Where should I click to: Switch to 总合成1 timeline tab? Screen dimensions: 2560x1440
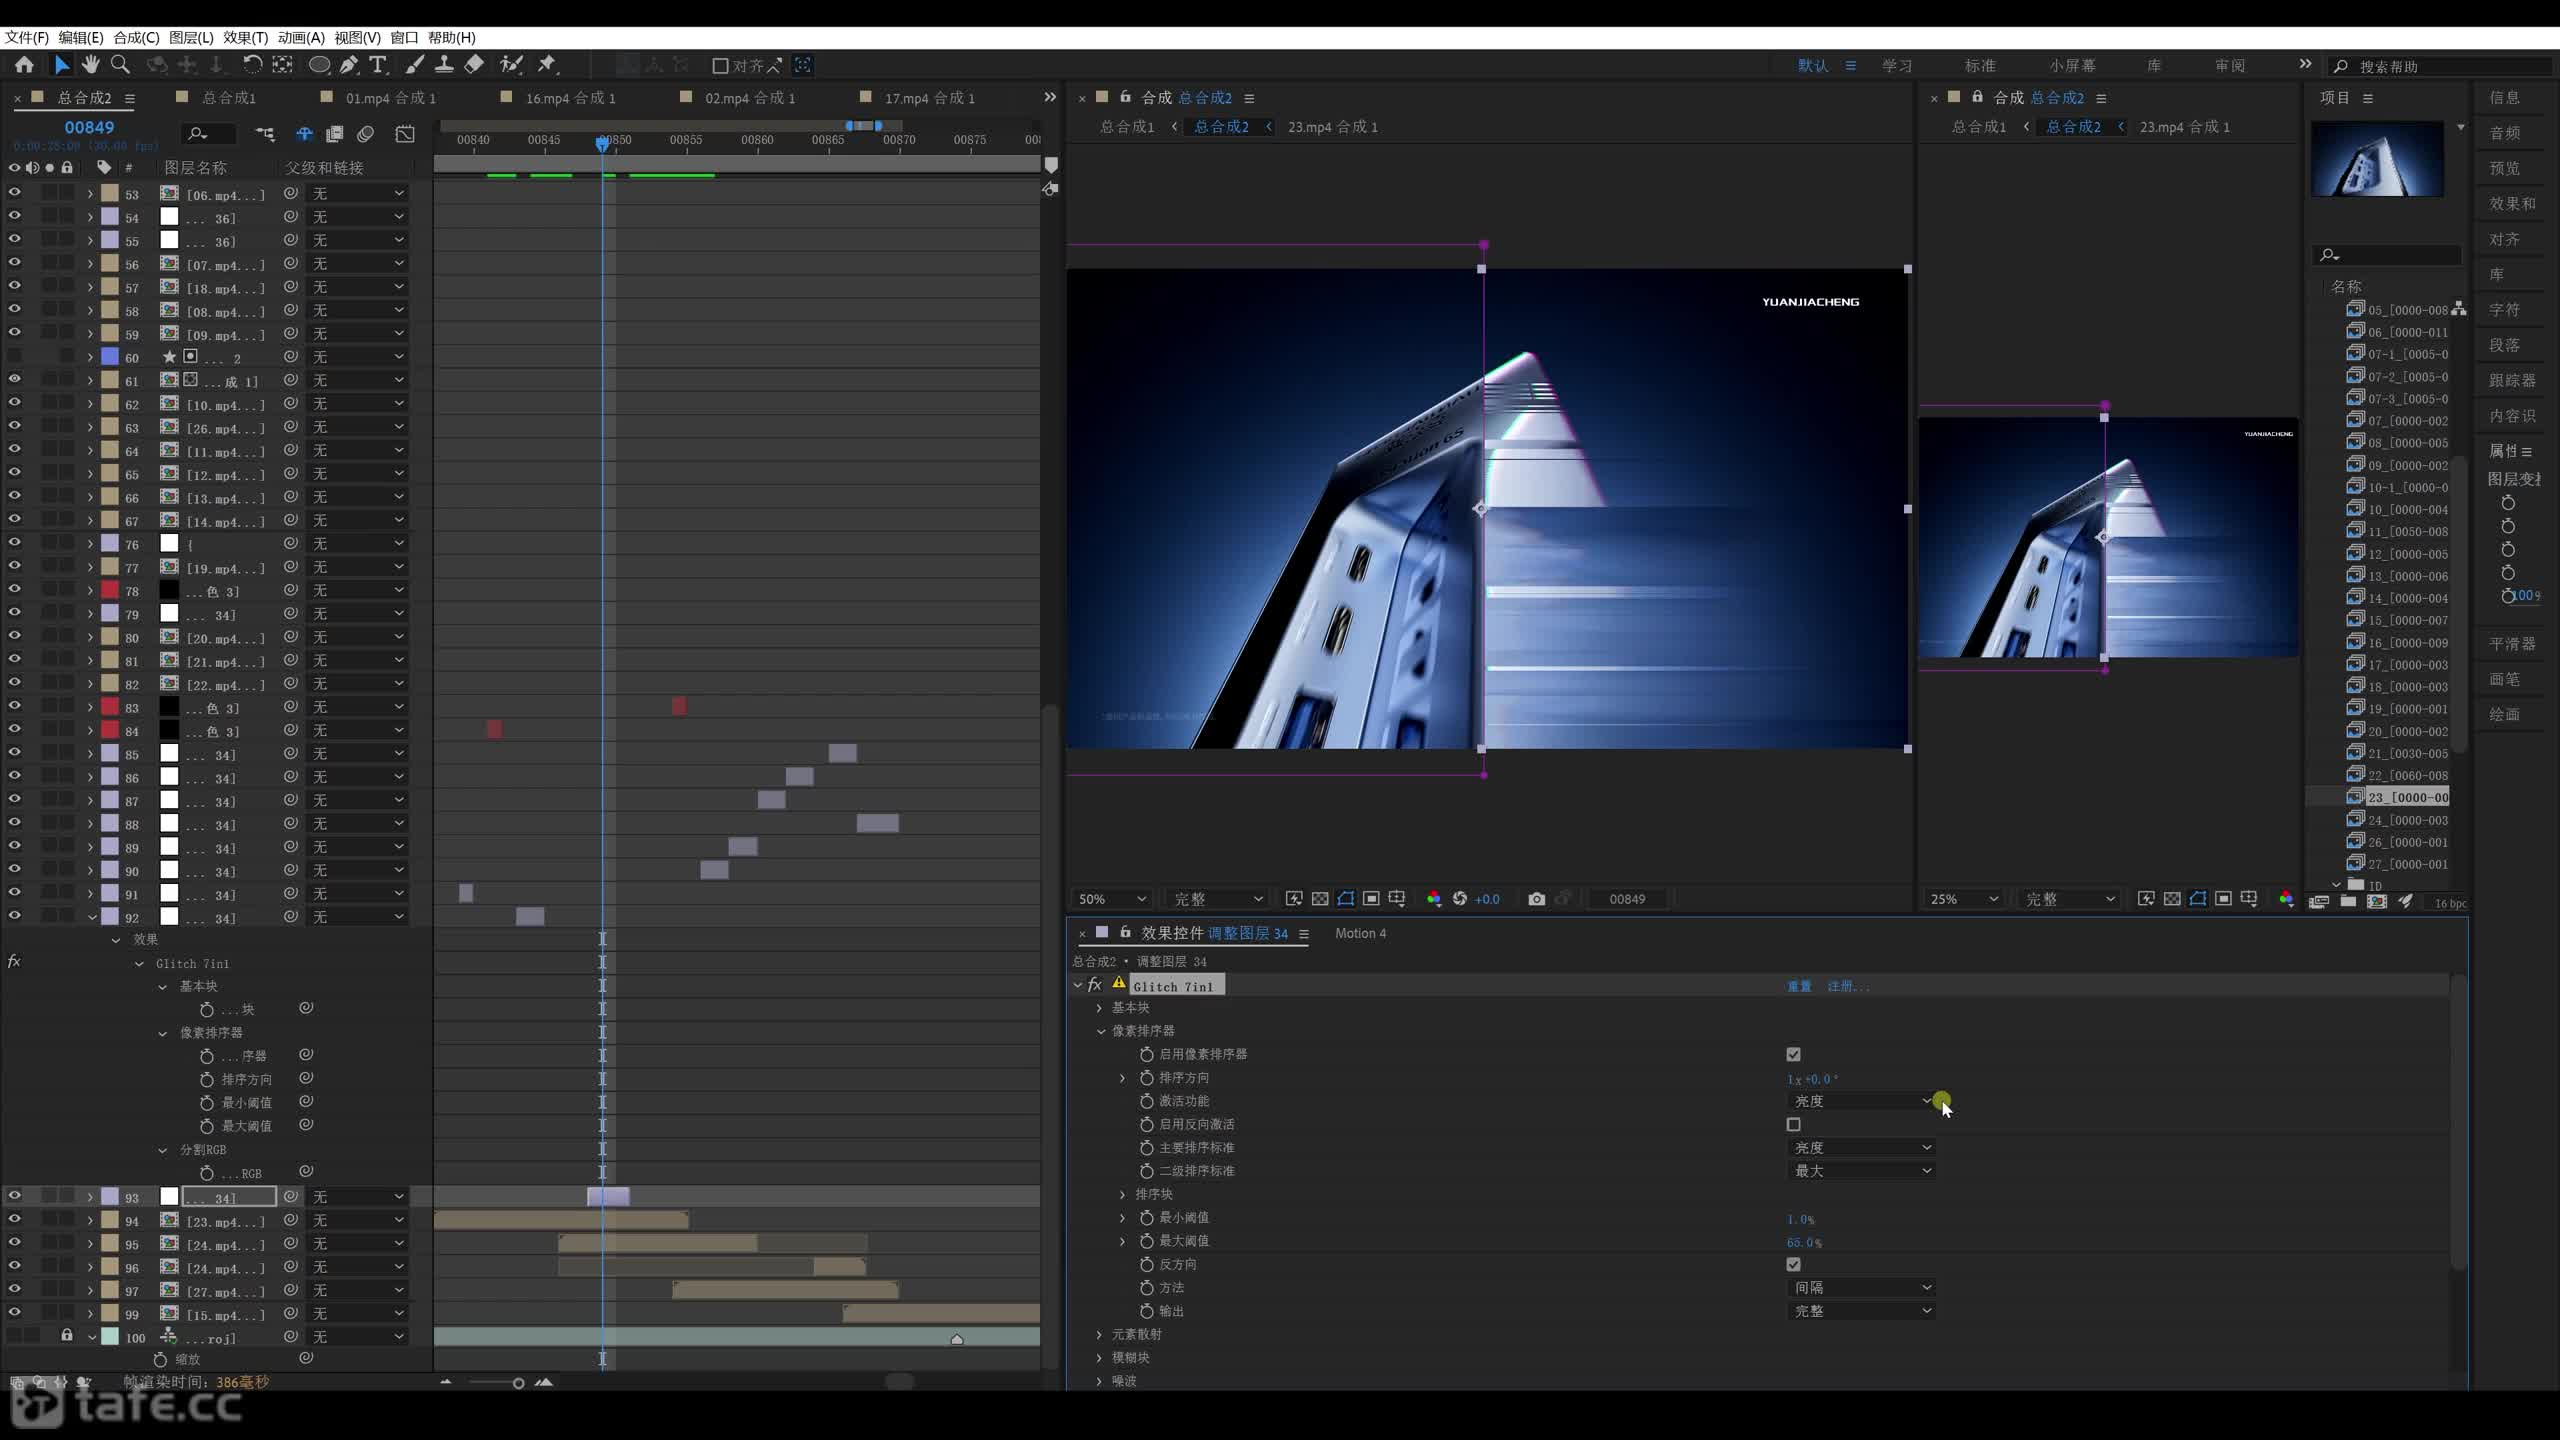pyautogui.click(x=229, y=98)
